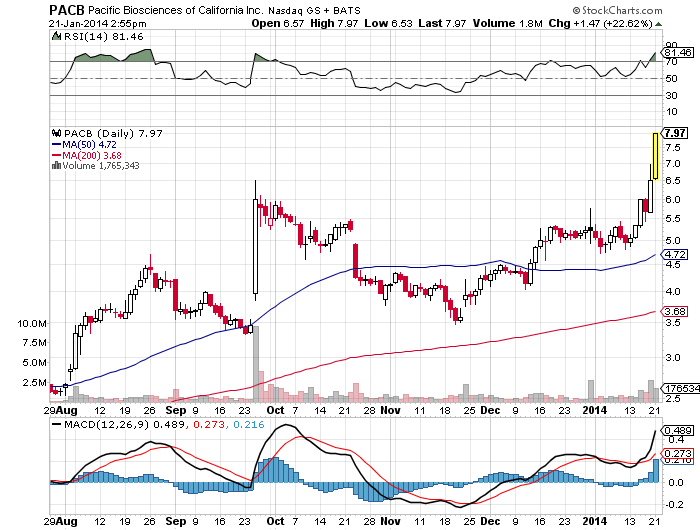Click the 81.46 RSI value tag
This screenshot has height=530, width=700.
point(677,53)
